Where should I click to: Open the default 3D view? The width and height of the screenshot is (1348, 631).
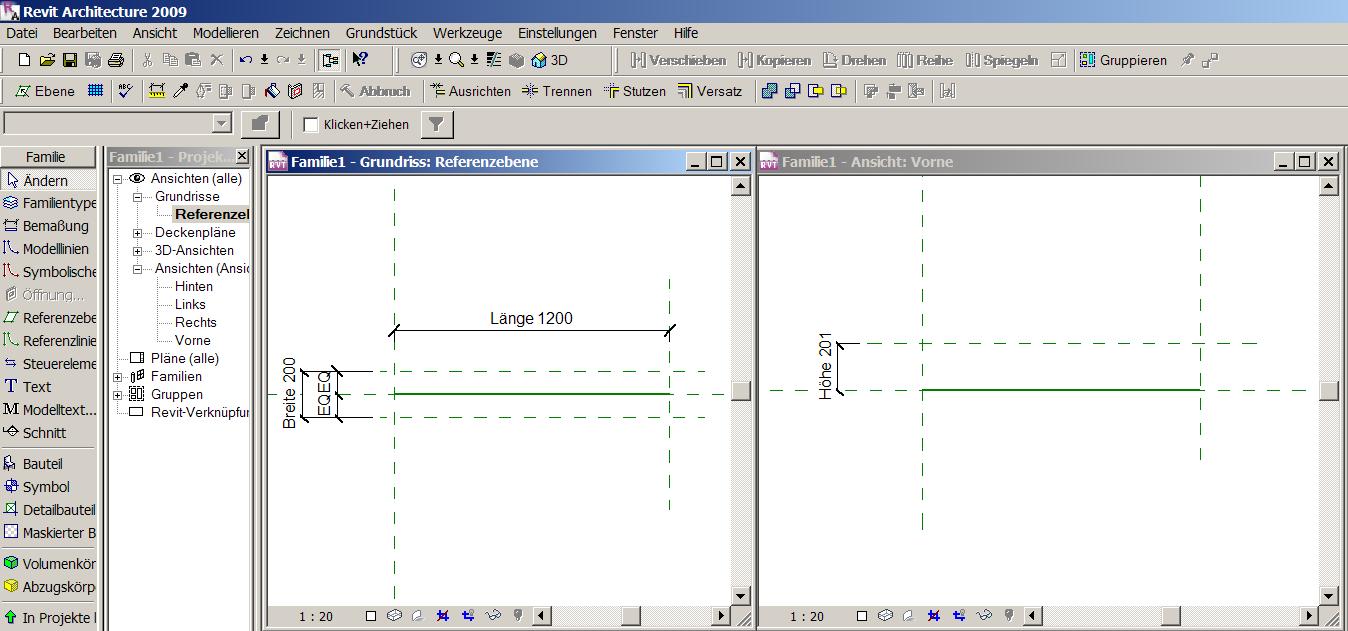tap(550, 60)
